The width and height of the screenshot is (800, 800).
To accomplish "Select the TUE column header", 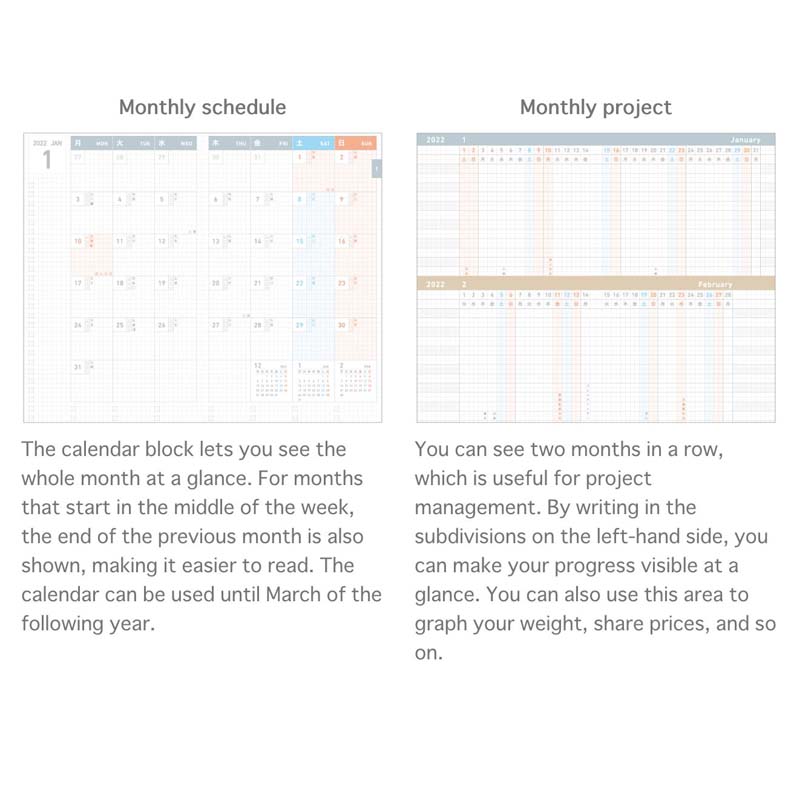I will click(x=133, y=143).
